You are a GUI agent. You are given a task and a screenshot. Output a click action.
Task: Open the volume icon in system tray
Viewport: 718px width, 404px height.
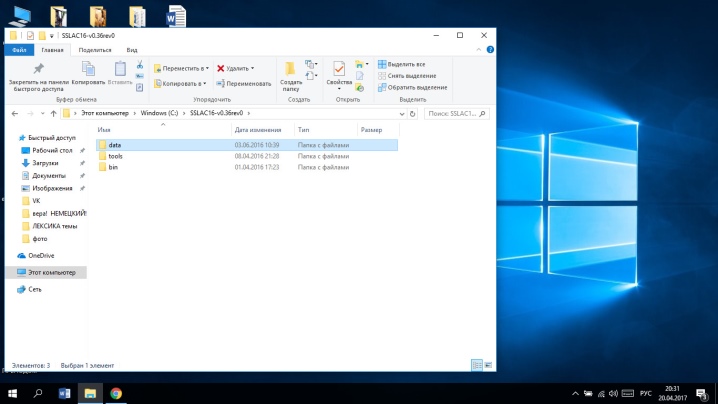tap(614, 393)
